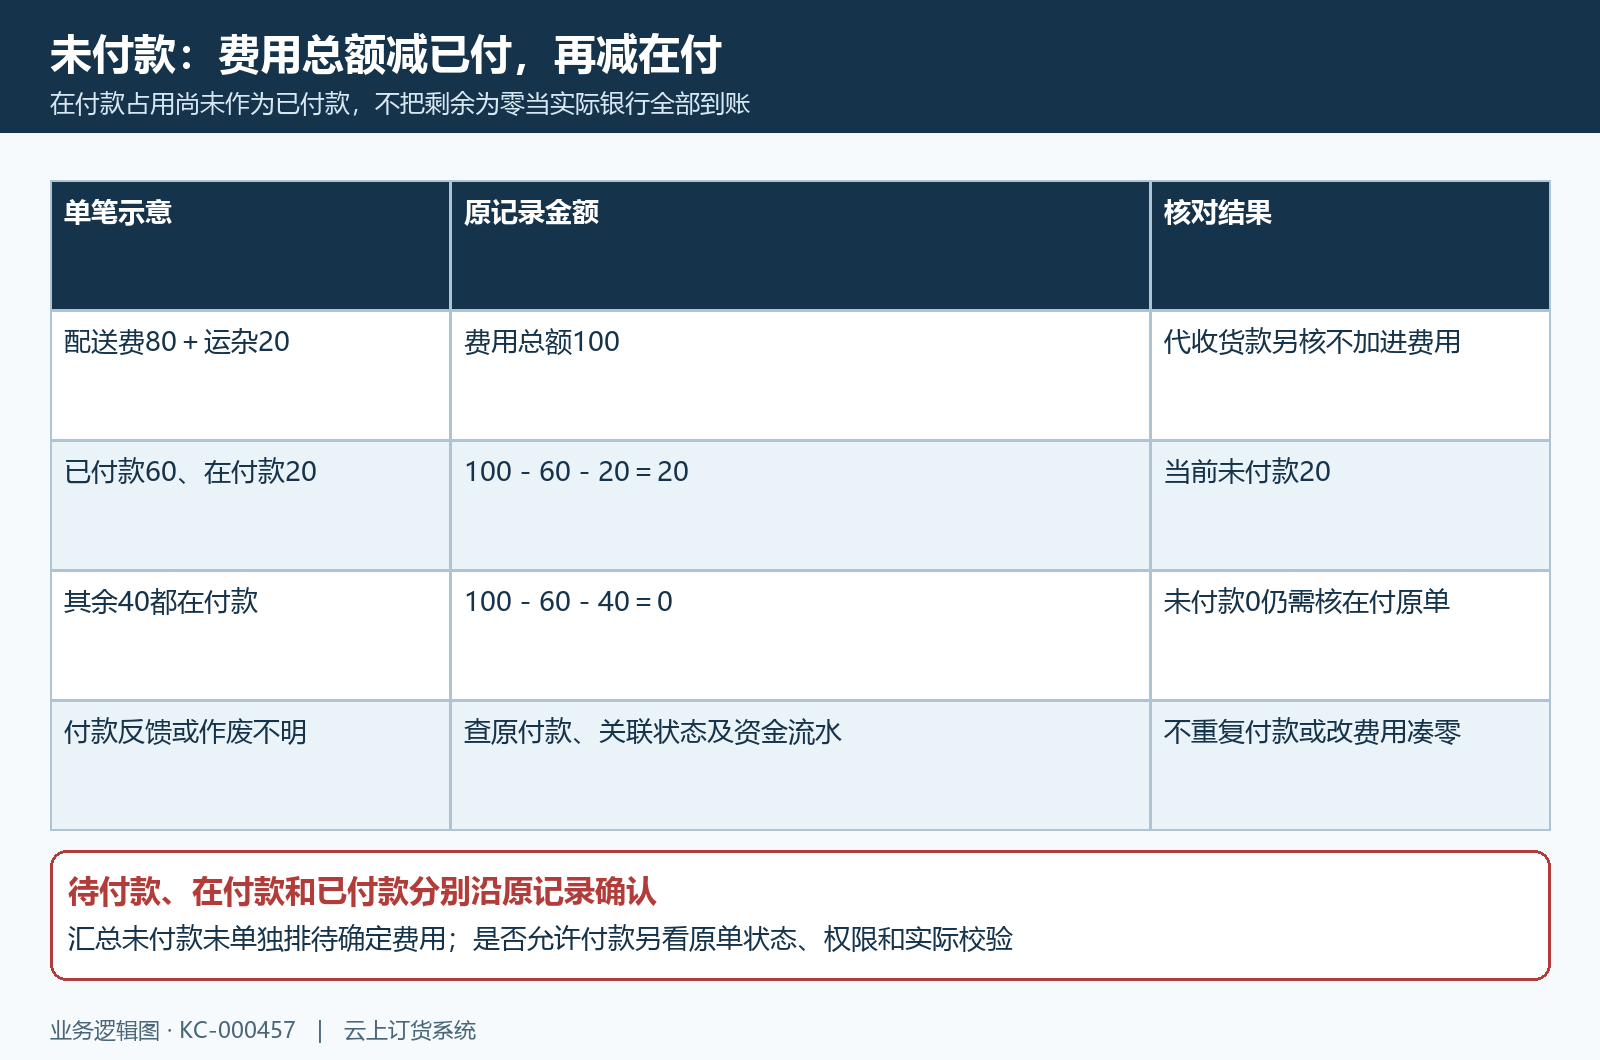Image resolution: width=1600 pixels, height=1060 pixels.
Task: Click the footer text 云上订货系统
Action: (x=410, y=1030)
